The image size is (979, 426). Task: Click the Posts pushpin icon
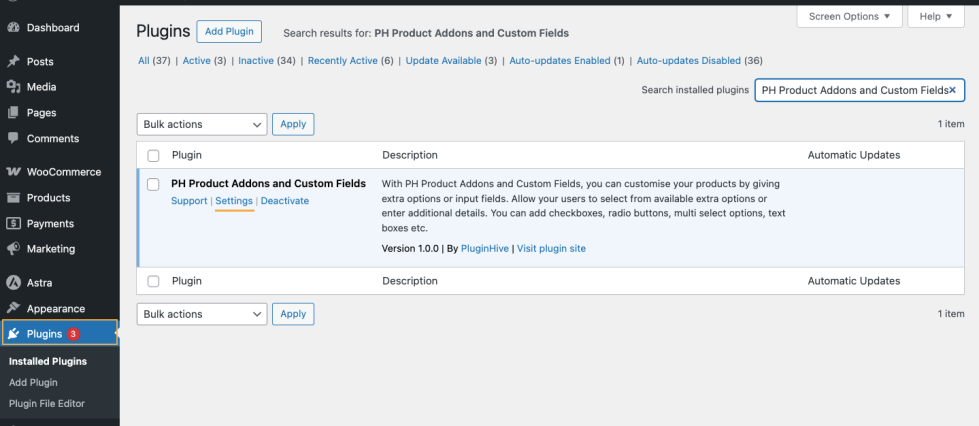point(14,62)
